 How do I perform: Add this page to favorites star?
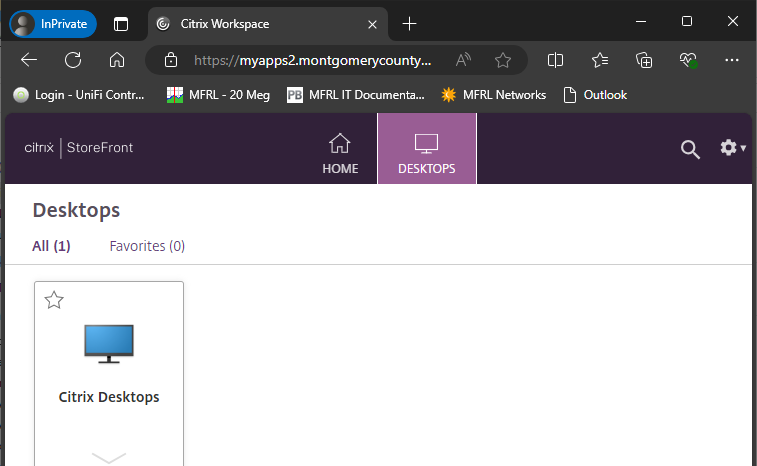(503, 60)
